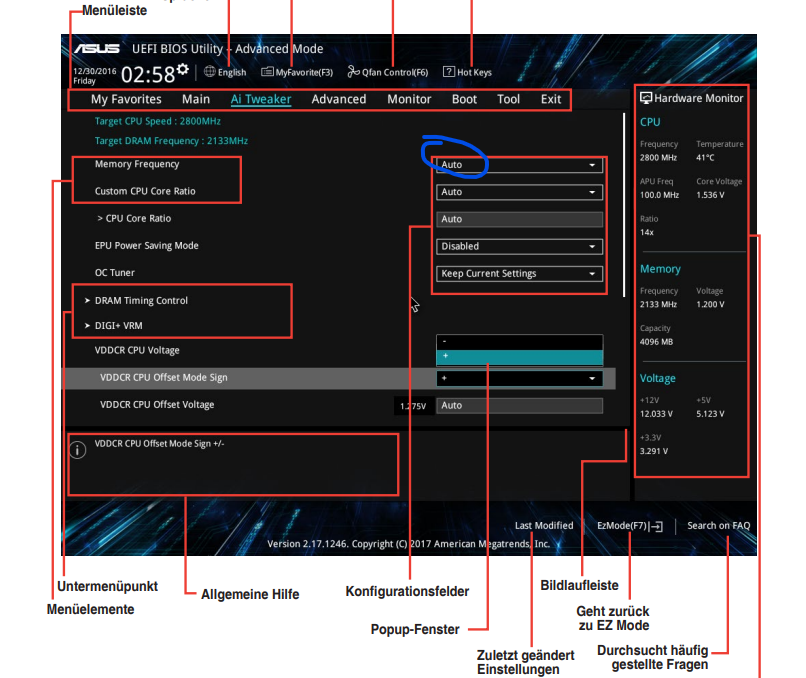The height and width of the screenshot is (678, 806).
Task: Click the 12/30/2016 date text
Action: 95,71
